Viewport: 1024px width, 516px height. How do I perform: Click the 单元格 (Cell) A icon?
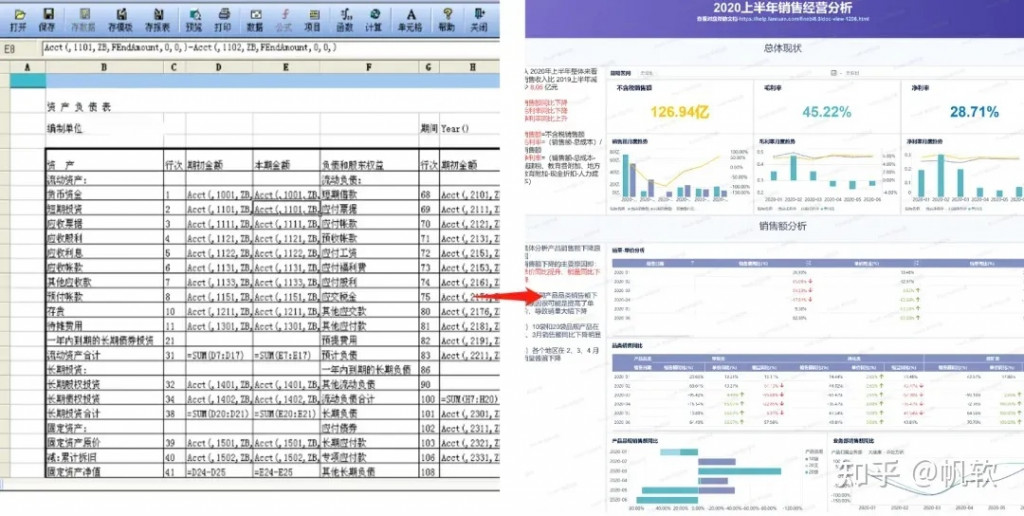tap(411, 20)
